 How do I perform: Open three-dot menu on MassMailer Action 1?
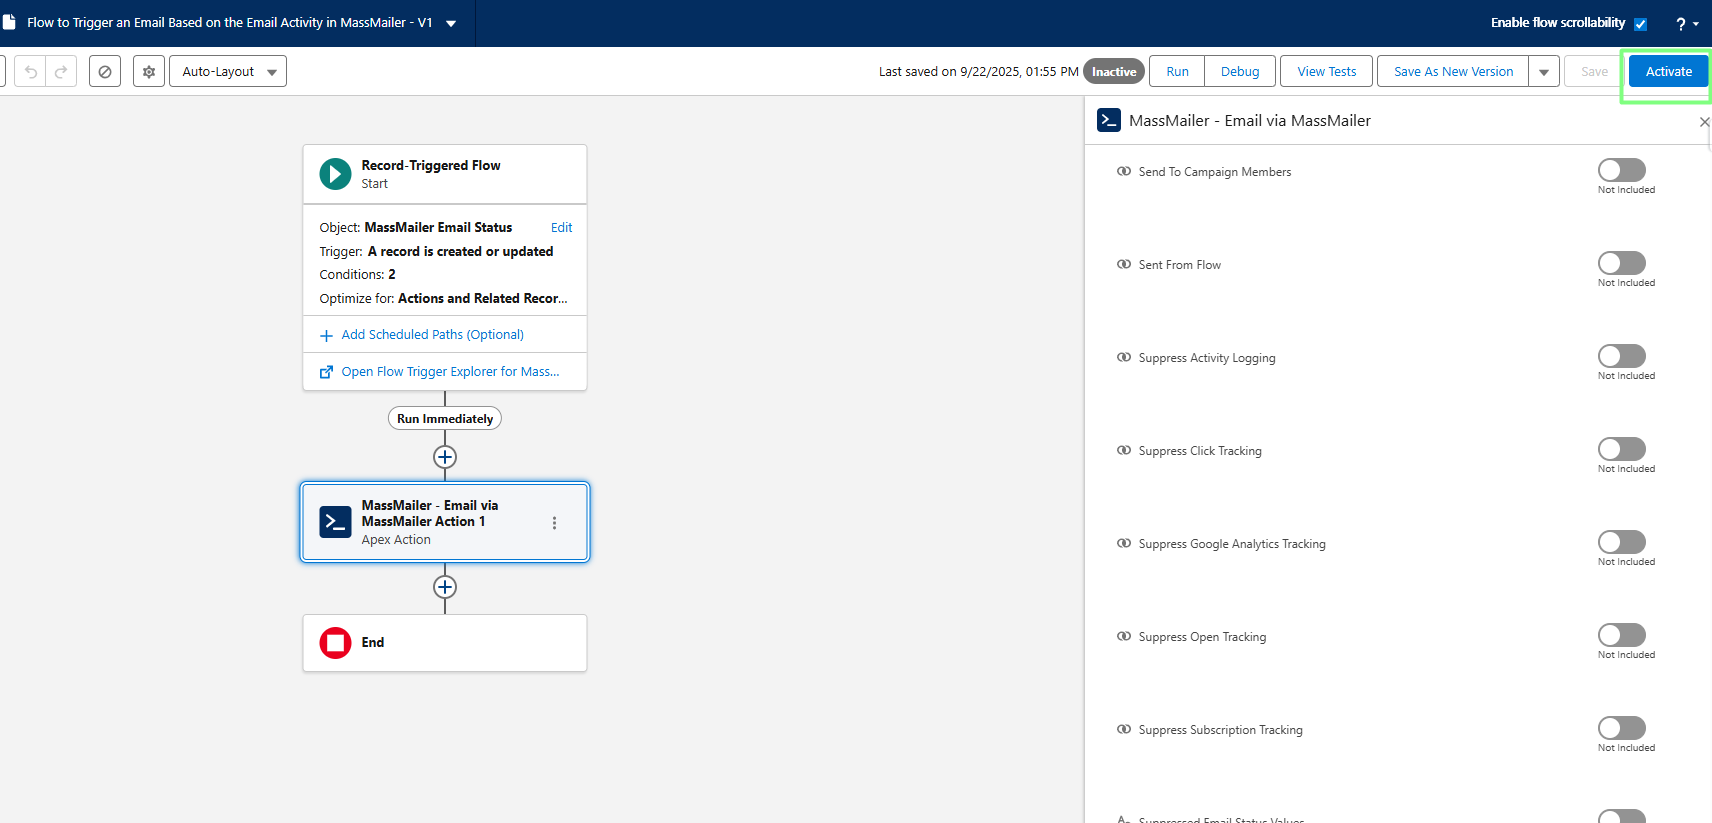pyautogui.click(x=554, y=523)
